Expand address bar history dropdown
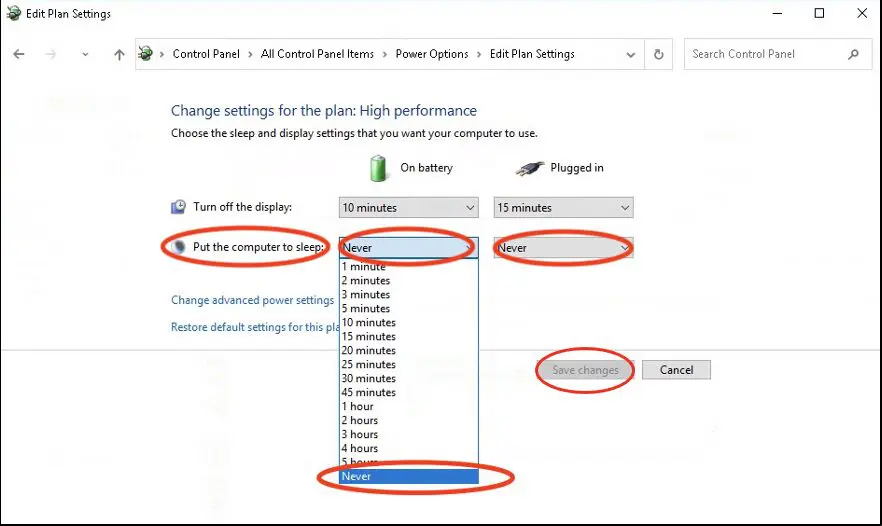This screenshot has width=882, height=526. 630,54
